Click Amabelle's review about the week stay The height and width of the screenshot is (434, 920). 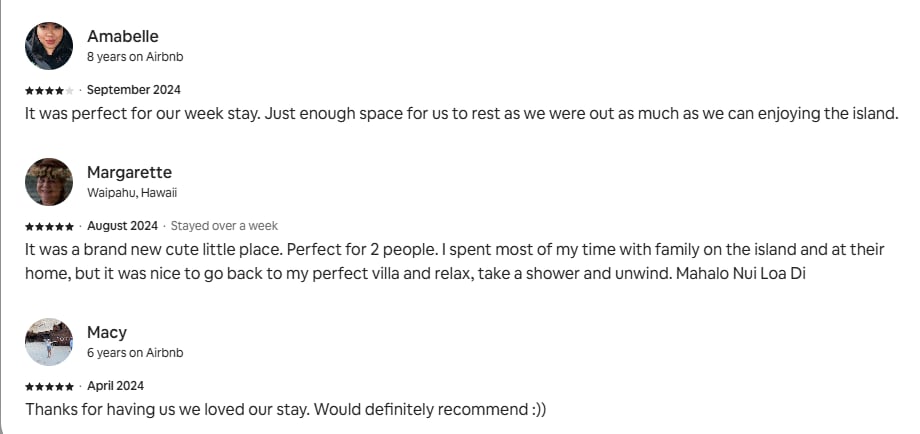coord(462,113)
